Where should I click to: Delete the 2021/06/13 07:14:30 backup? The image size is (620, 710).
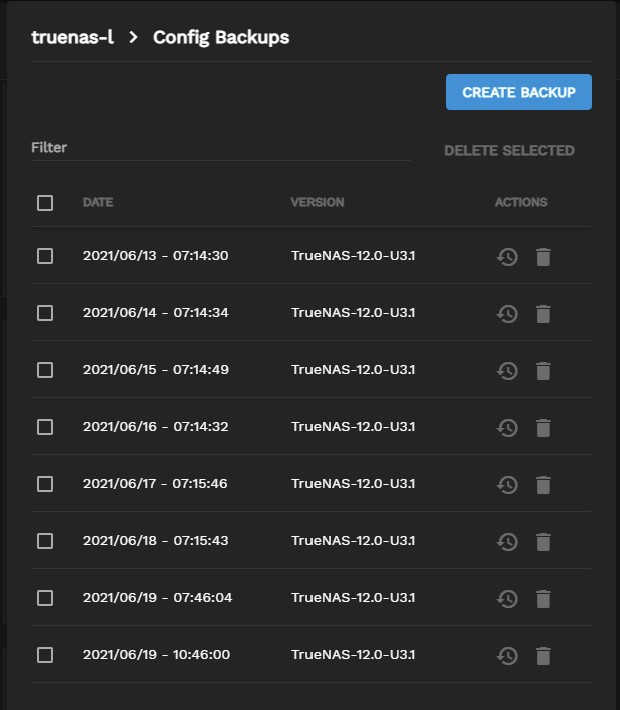(543, 257)
